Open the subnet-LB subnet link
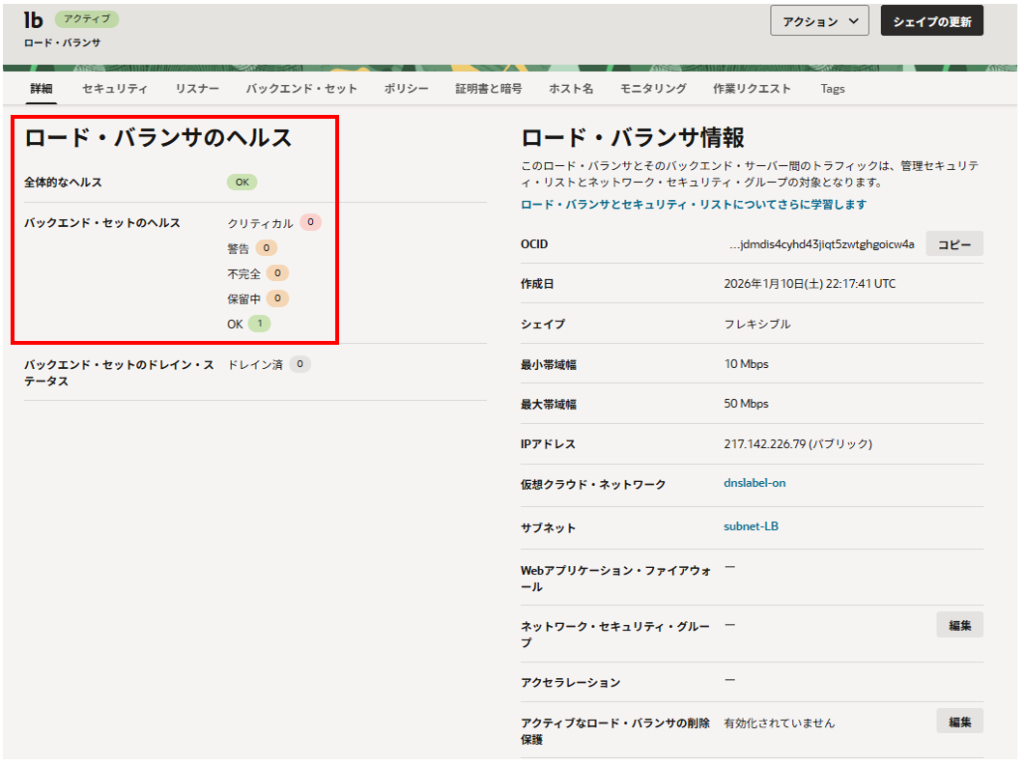Image resolution: width=1024 pixels, height=765 pixels. coord(750,526)
